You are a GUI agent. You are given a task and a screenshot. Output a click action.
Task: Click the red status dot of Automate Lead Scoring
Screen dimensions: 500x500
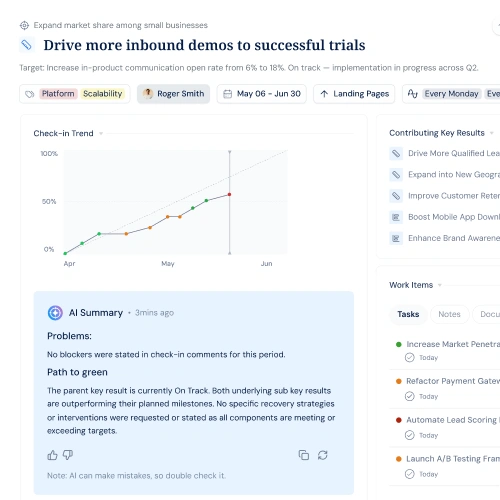[x=398, y=420]
